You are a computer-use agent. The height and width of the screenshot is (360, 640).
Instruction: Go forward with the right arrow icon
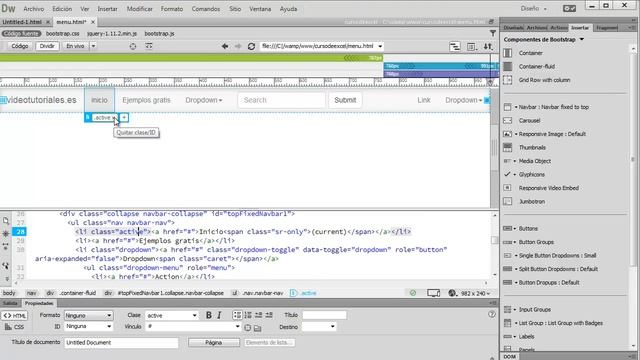point(238,47)
